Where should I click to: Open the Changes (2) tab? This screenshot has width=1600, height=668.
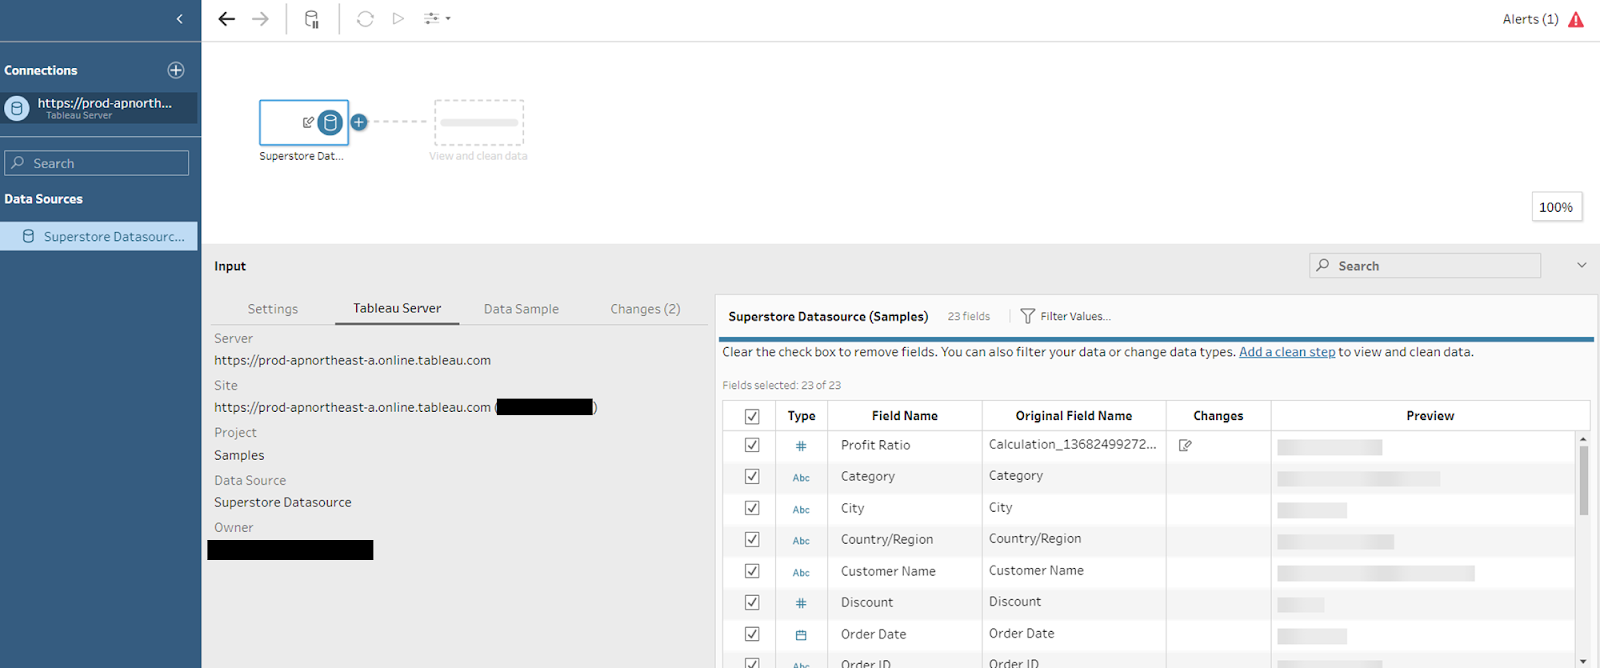pyautogui.click(x=645, y=309)
